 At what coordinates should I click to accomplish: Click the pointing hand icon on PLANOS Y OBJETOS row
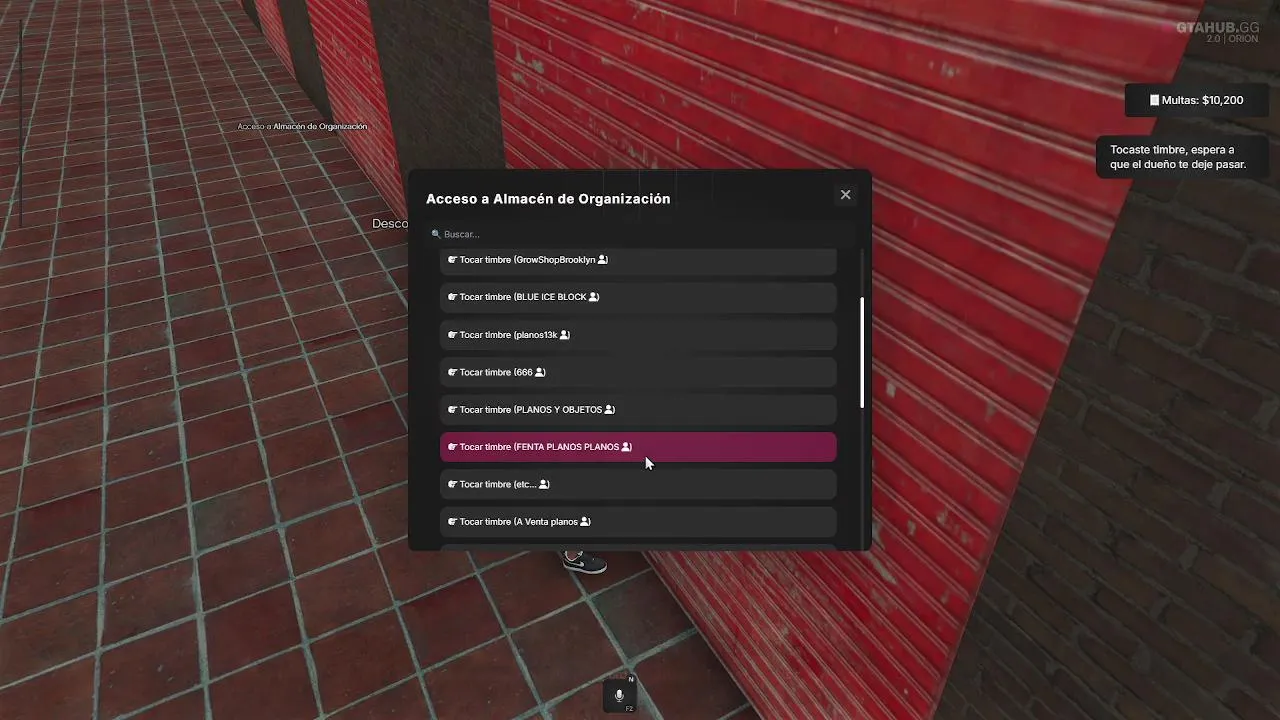click(x=452, y=410)
